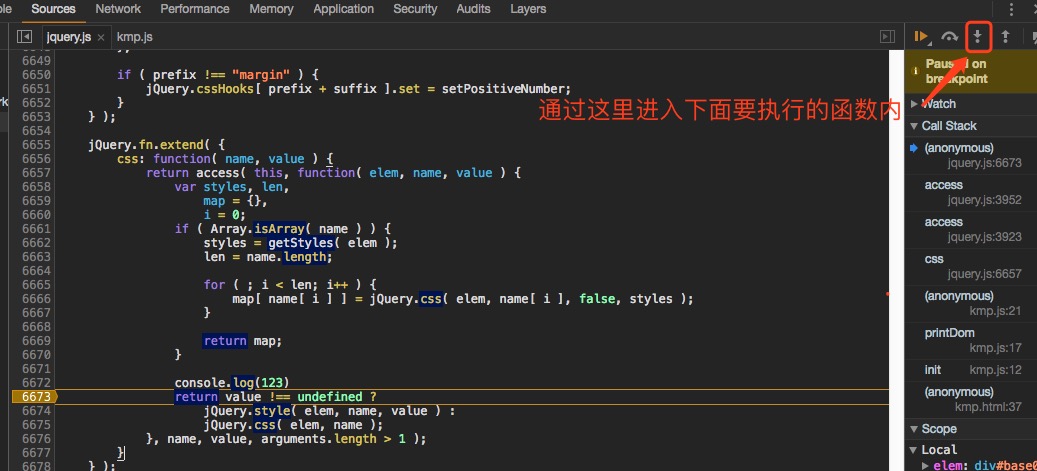Select anonymous frame at kmp.js:21
Image resolution: width=1037 pixels, height=471 pixels.
point(971,303)
